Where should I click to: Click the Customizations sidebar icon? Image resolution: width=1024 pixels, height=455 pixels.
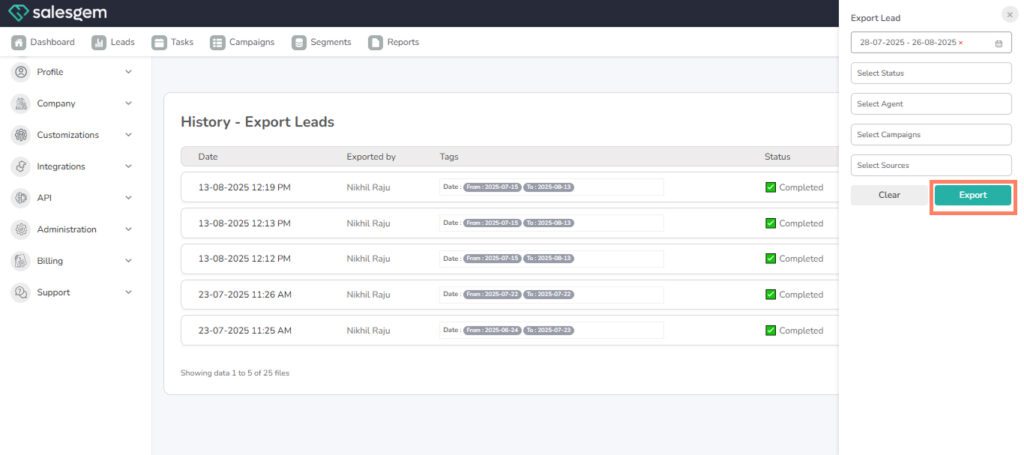coord(20,135)
